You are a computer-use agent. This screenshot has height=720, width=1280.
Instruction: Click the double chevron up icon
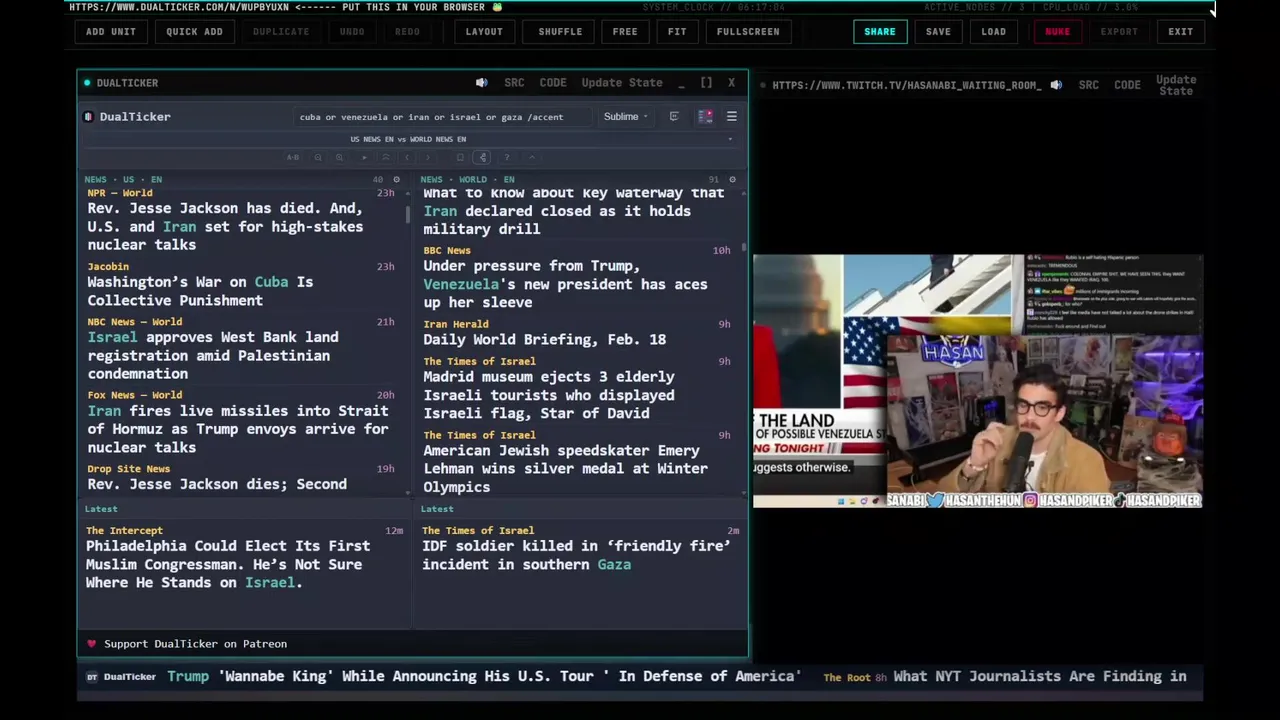pos(386,157)
